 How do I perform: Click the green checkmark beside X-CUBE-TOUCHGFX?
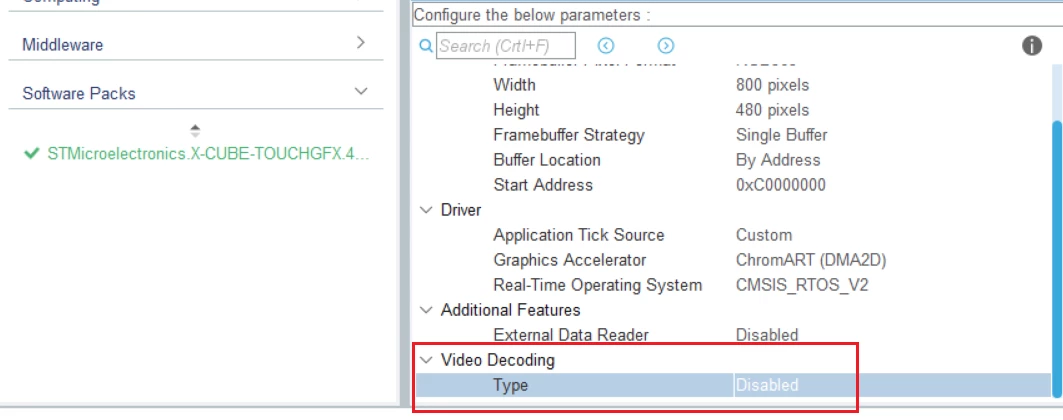(x=31, y=154)
